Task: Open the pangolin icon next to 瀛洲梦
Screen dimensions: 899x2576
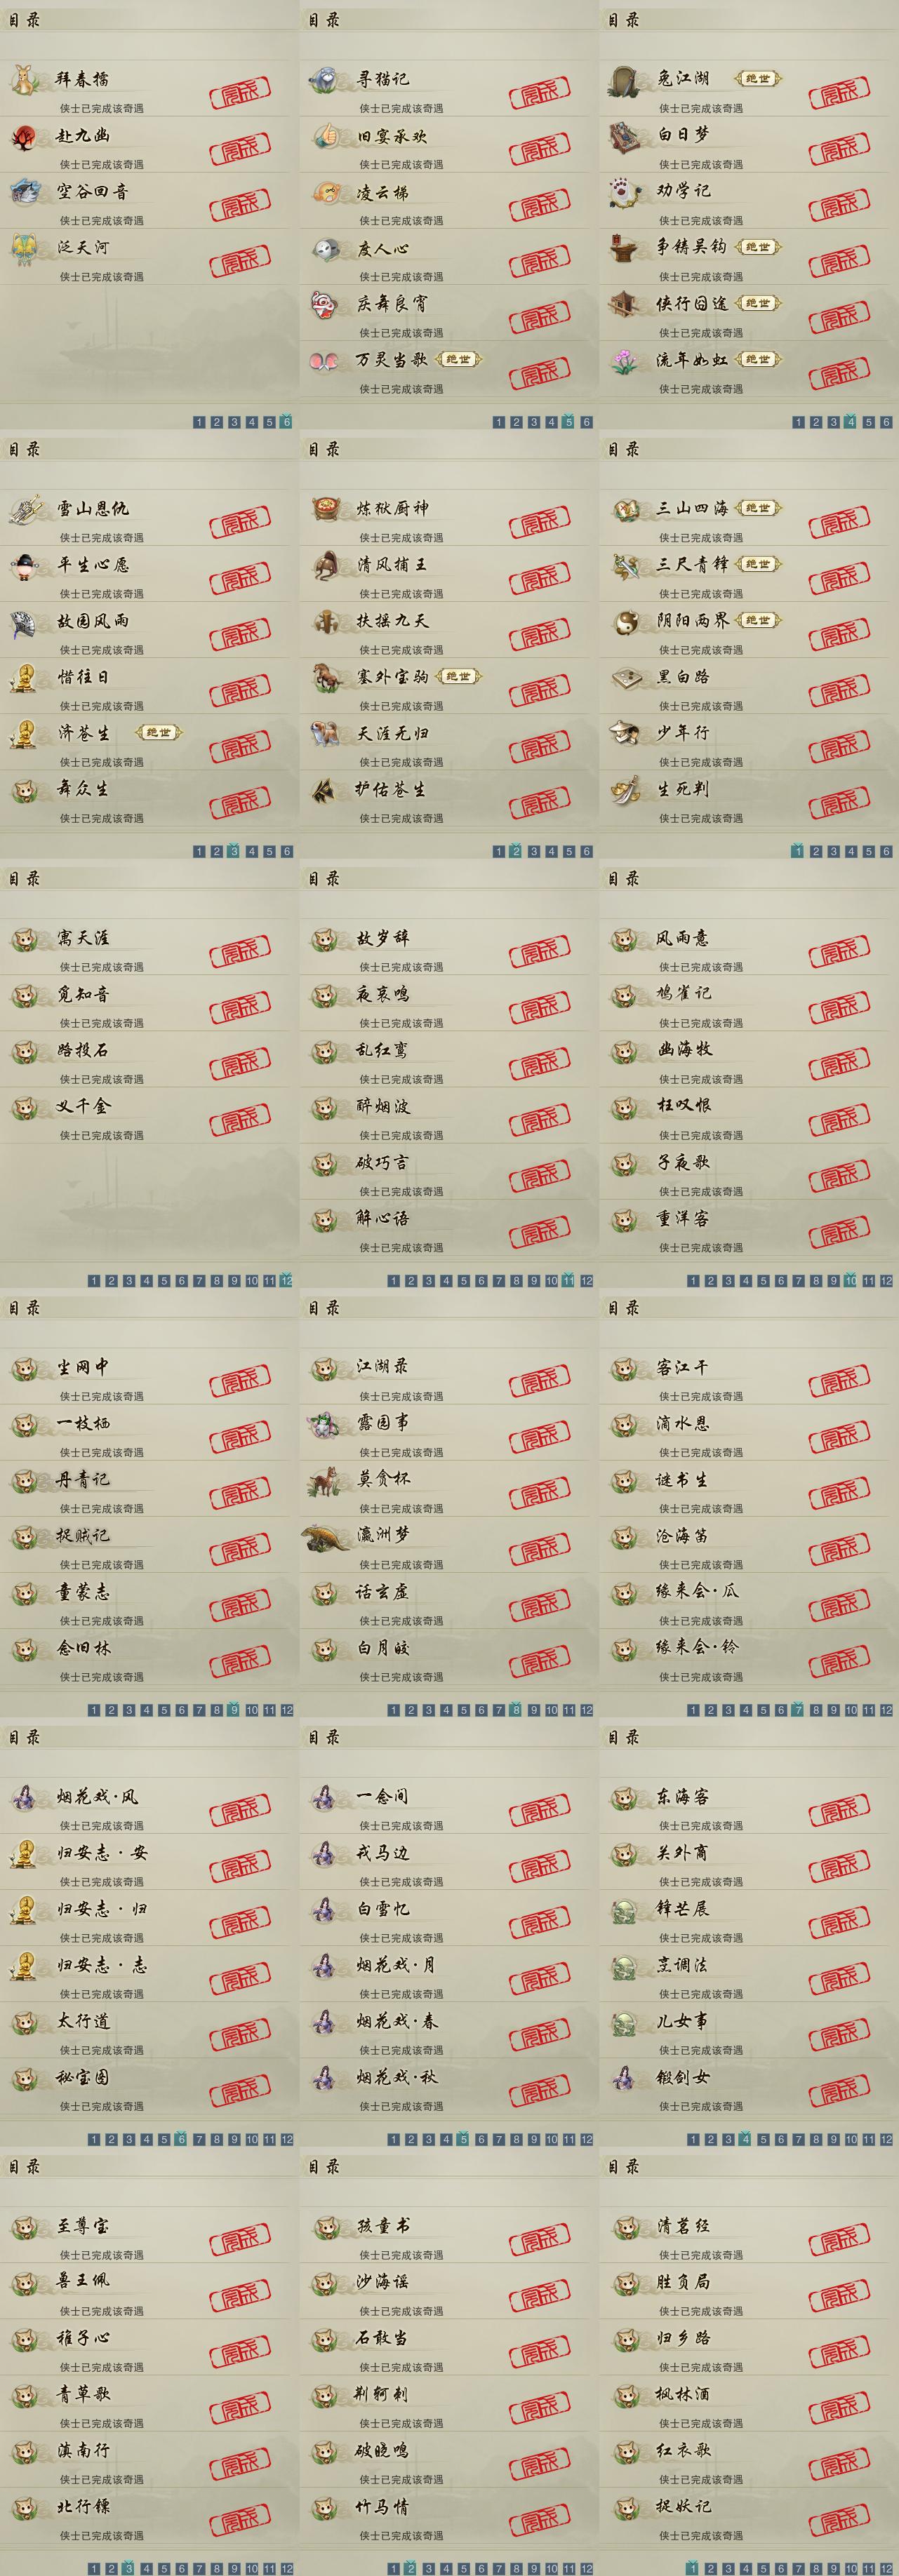Action: click(x=325, y=1535)
